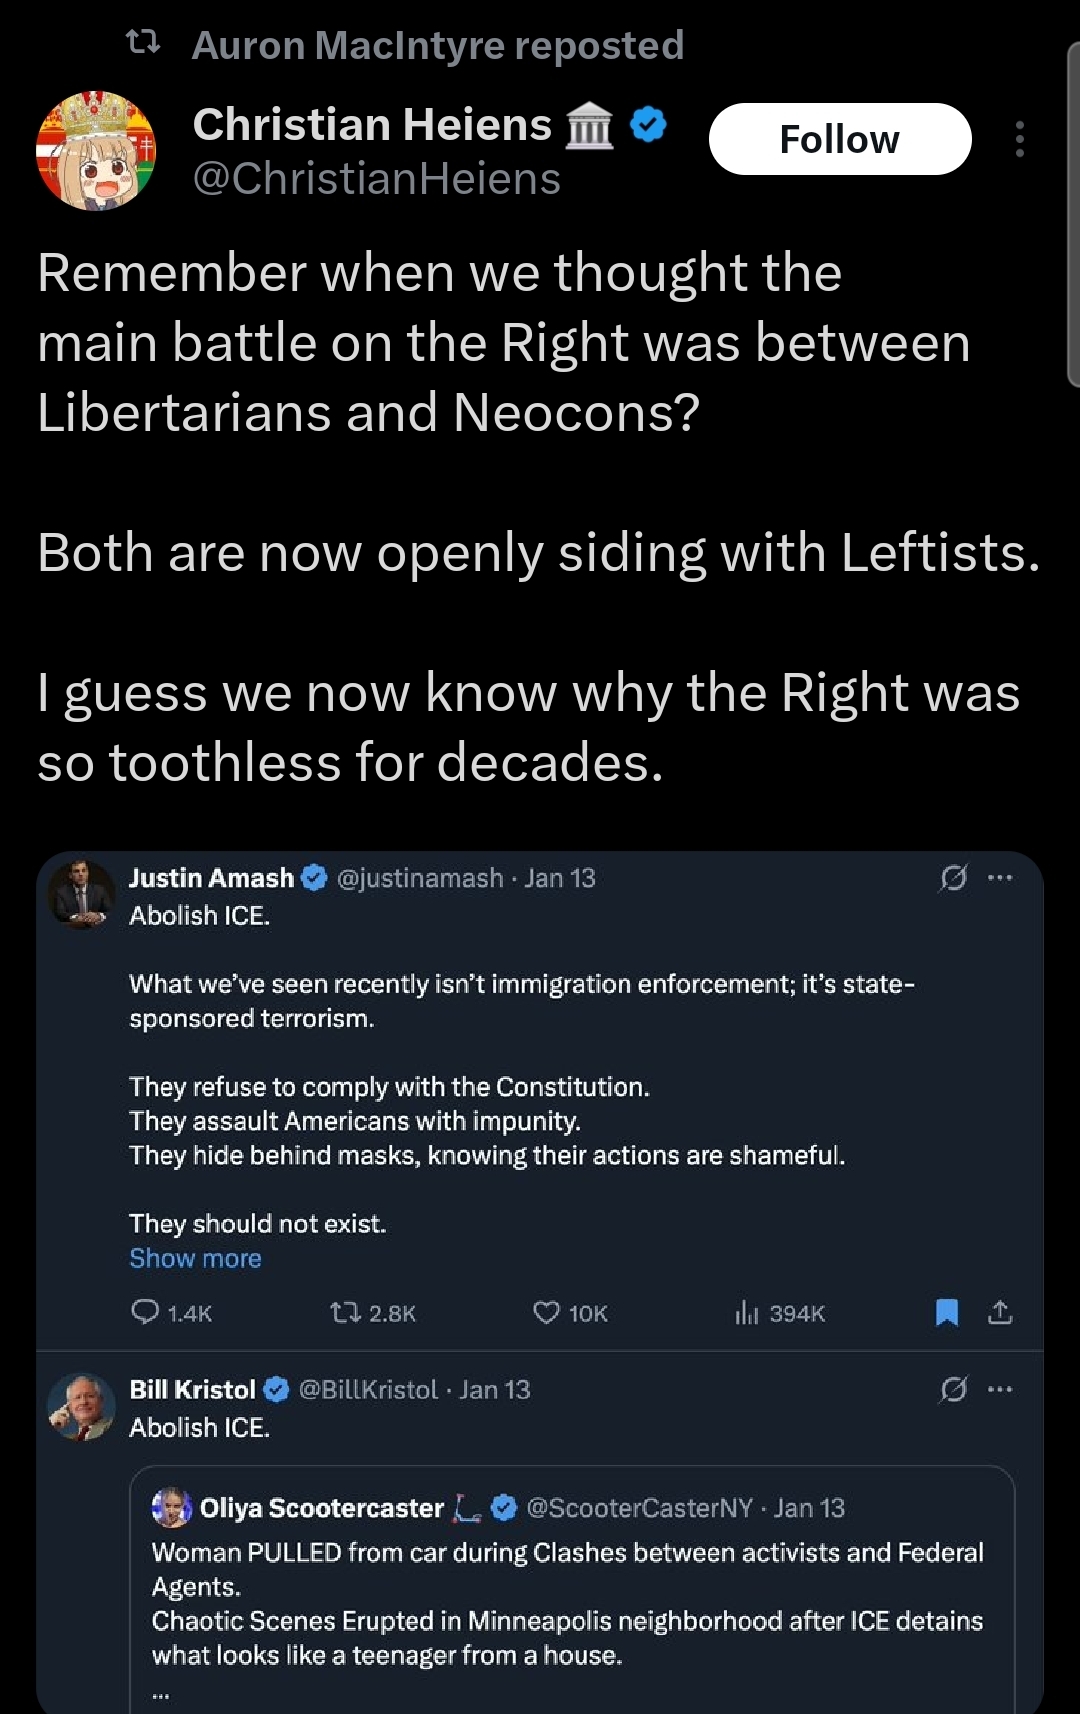1080x1714 pixels.
Task: Click the blue verified badge on Christian Heiens
Action: pyautogui.click(x=649, y=125)
